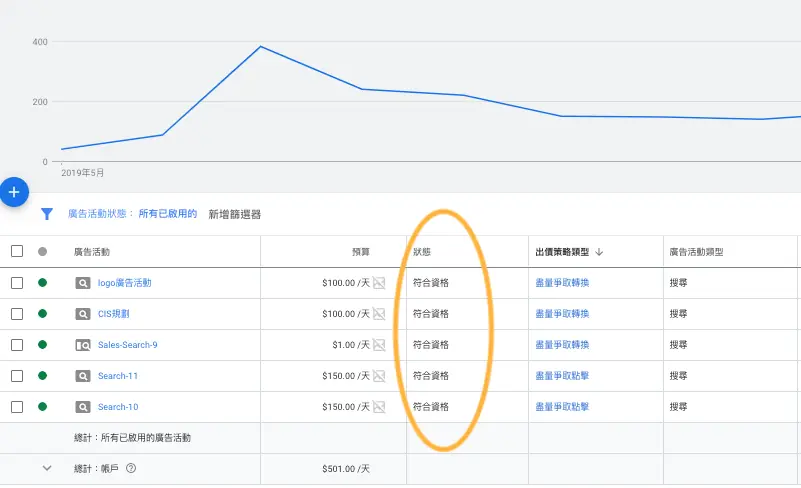Click the chart peak point near 400
Viewport: 801px width, 488px height.
click(261, 47)
